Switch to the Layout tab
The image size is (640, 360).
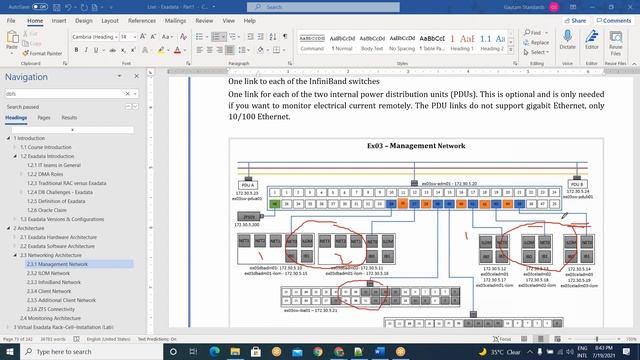tap(110, 20)
